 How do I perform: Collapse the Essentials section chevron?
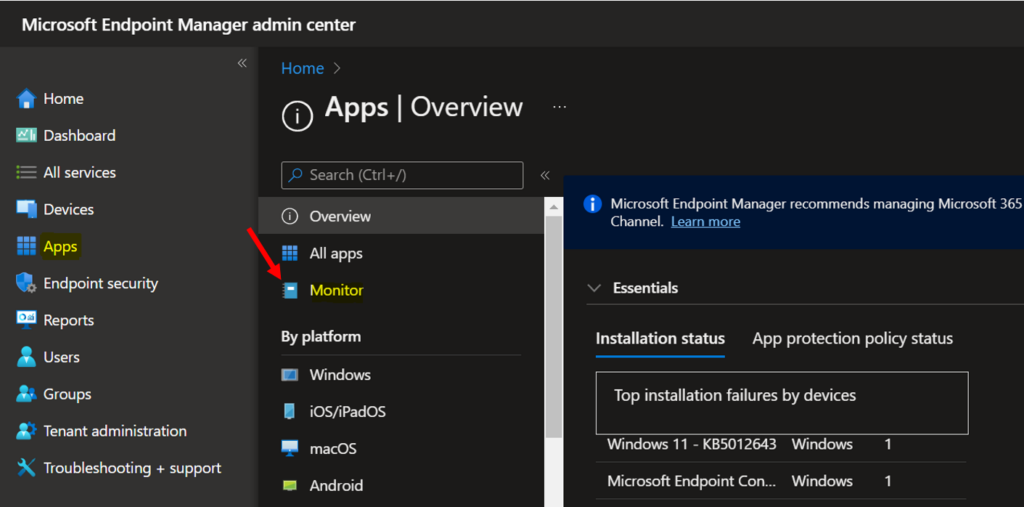tap(594, 288)
